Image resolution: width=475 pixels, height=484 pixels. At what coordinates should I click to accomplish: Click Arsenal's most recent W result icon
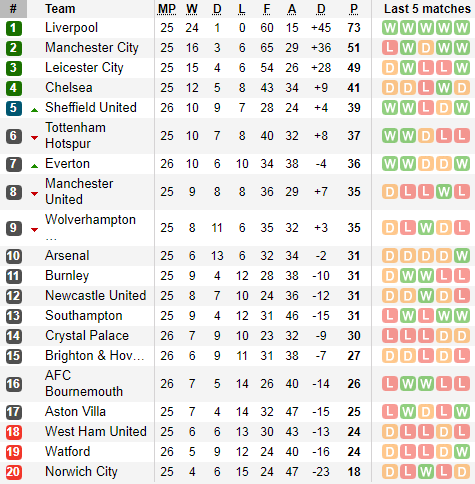coord(462,256)
